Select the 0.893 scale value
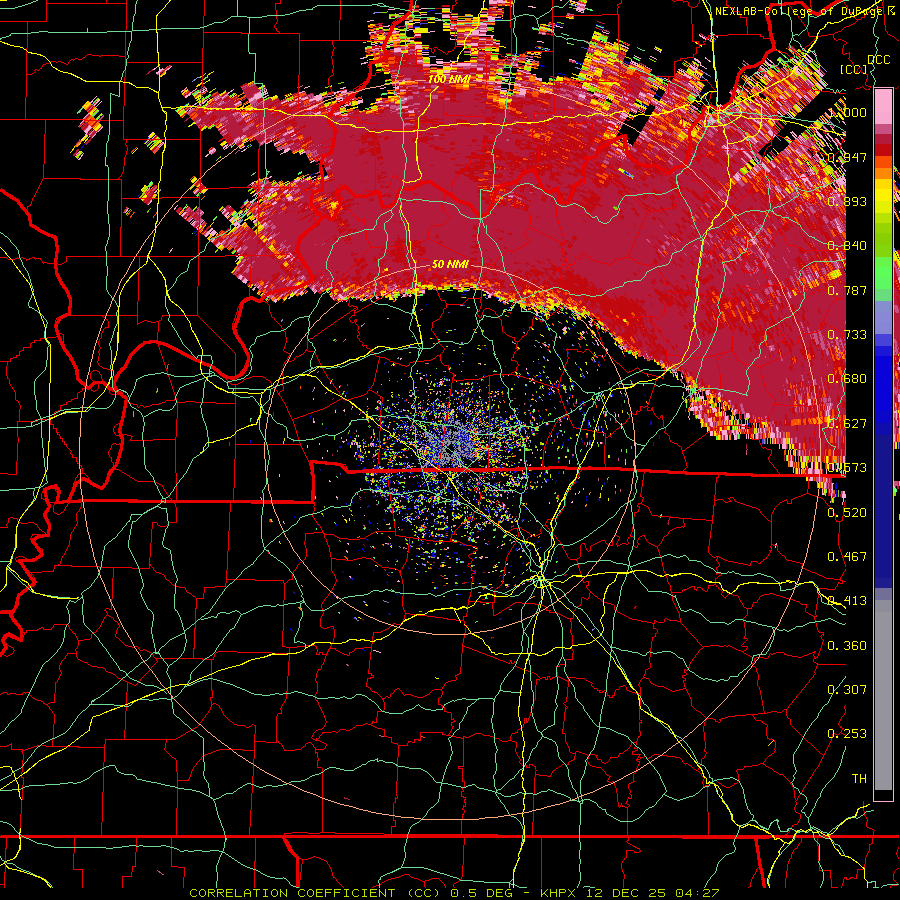Image resolution: width=900 pixels, height=900 pixels. [847, 201]
